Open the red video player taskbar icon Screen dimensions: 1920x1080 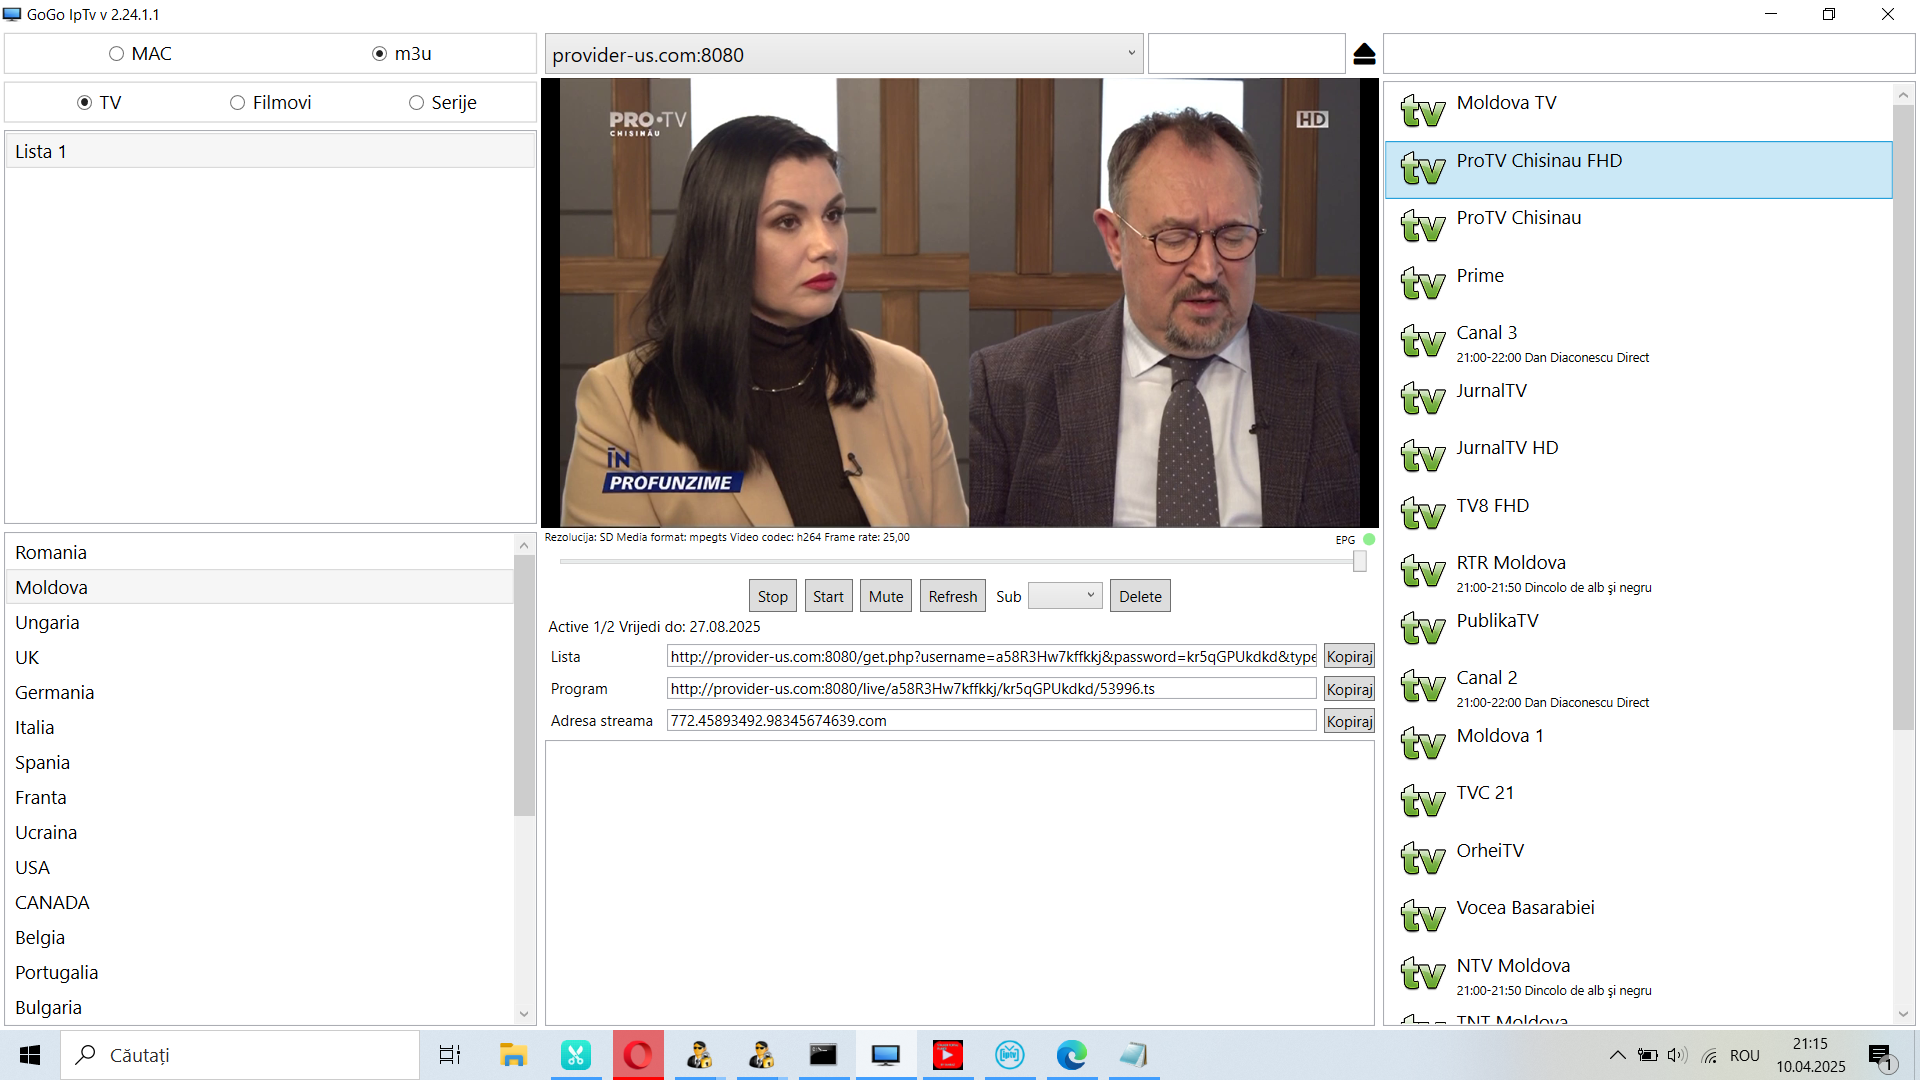[x=948, y=1055]
